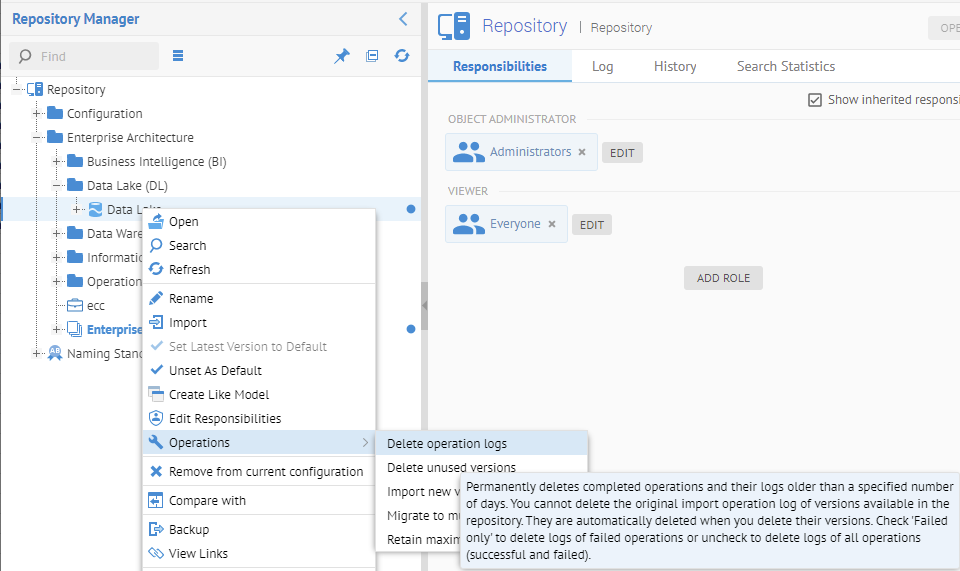This screenshot has height=571, width=960.
Task: Click the ADD ROLE button
Action: click(723, 278)
